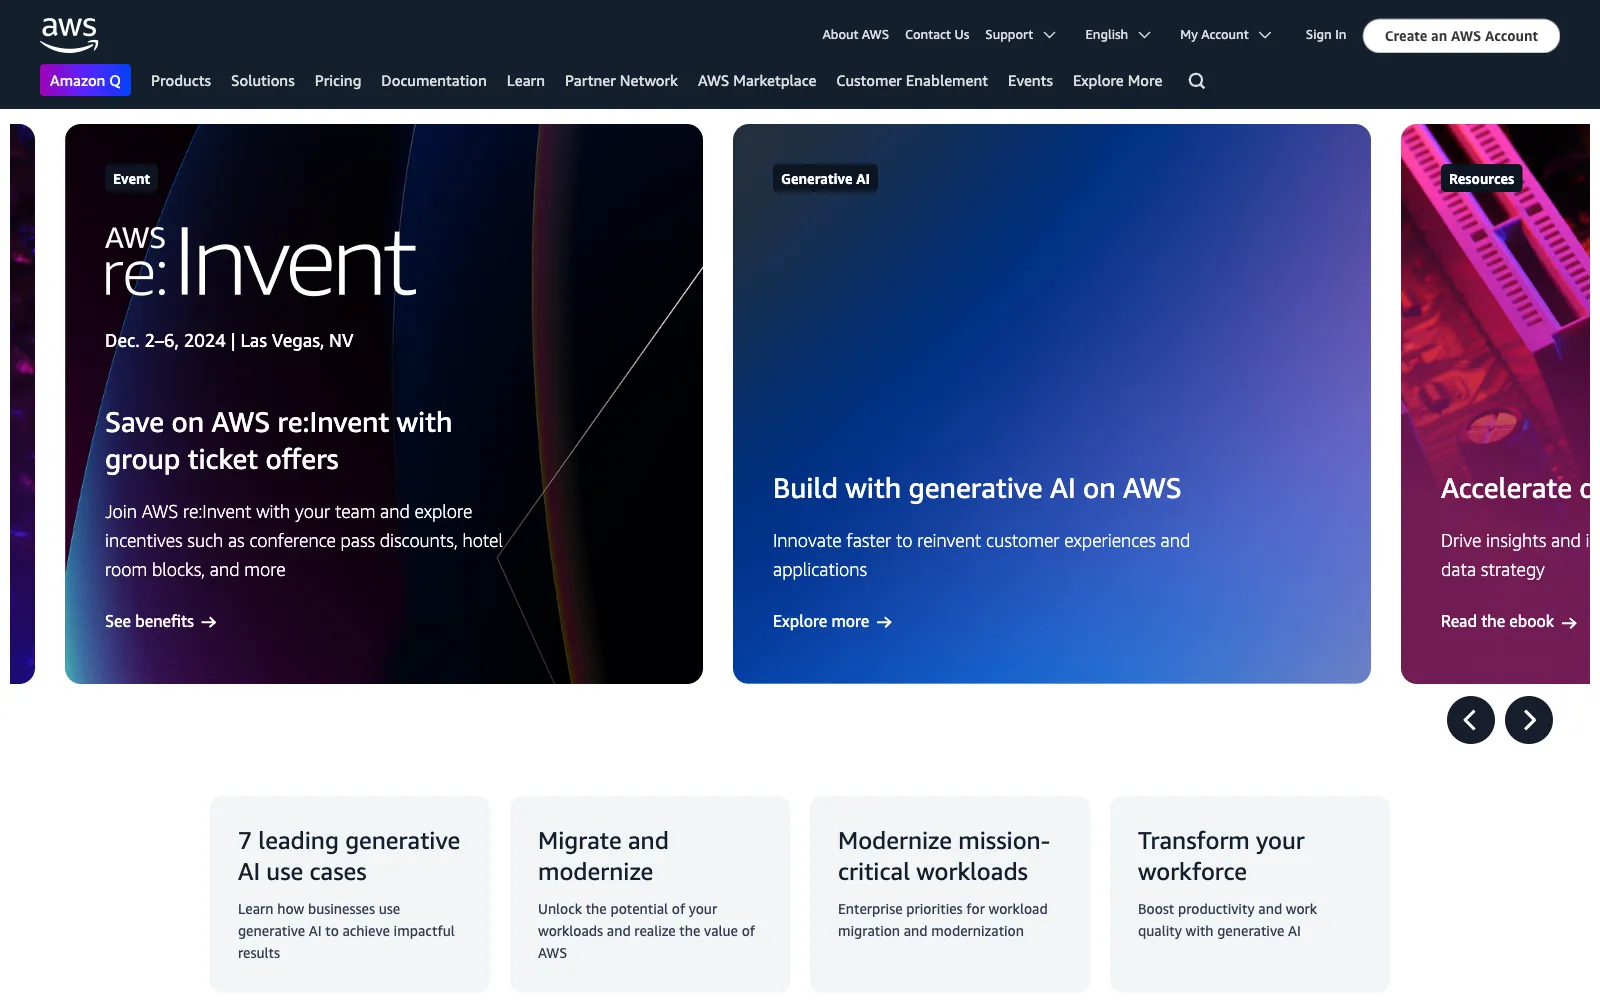Screen dimensions: 1600x1000
Task: Click the See benefits link
Action: (x=160, y=622)
